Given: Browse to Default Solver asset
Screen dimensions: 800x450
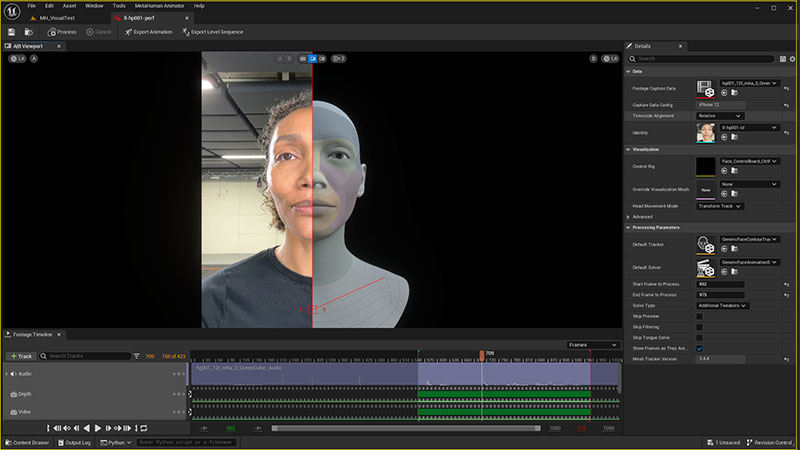Looking at the screenshot, I should click(x=734, y=271).
